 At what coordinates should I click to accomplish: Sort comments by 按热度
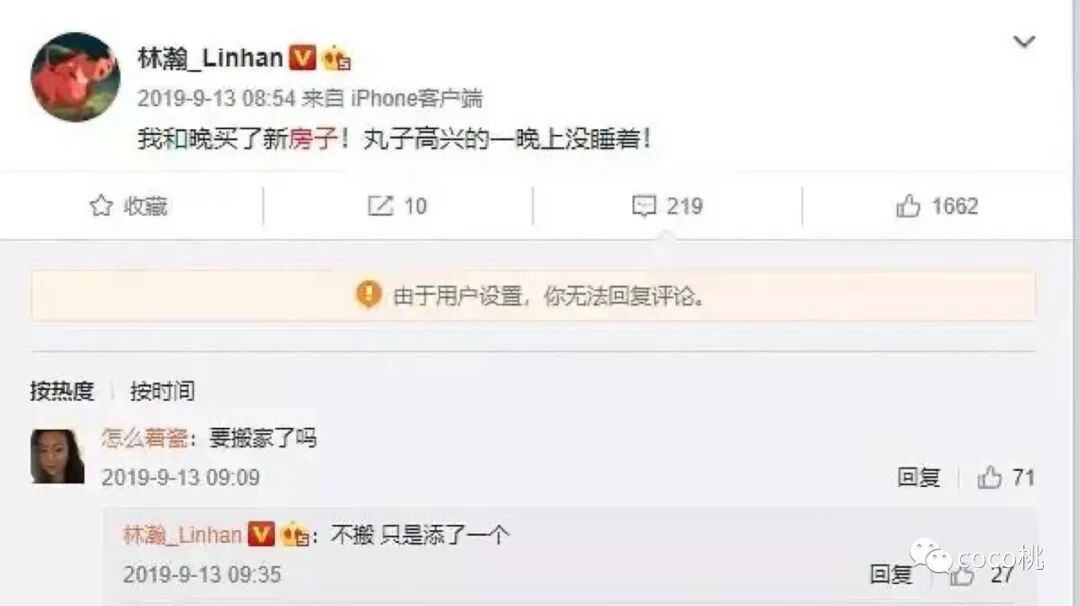(62, 391)
